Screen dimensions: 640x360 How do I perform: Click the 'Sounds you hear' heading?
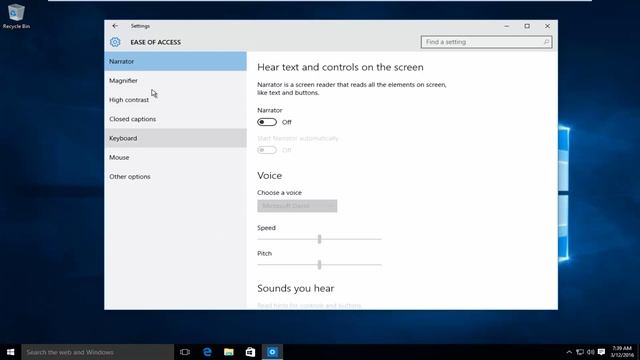click(x=296, y=288)
